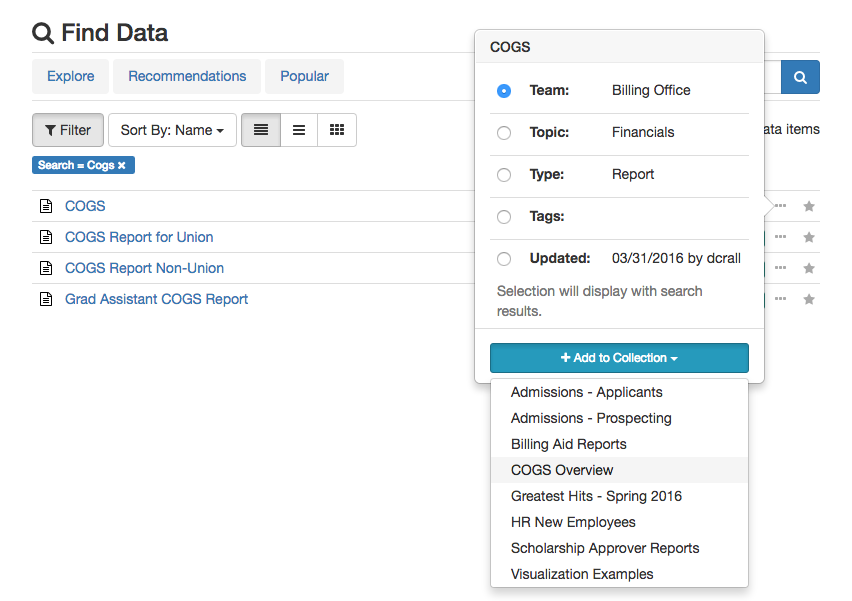
Task: Switch to the grid view icon
Action: click(x=337, y=130)
